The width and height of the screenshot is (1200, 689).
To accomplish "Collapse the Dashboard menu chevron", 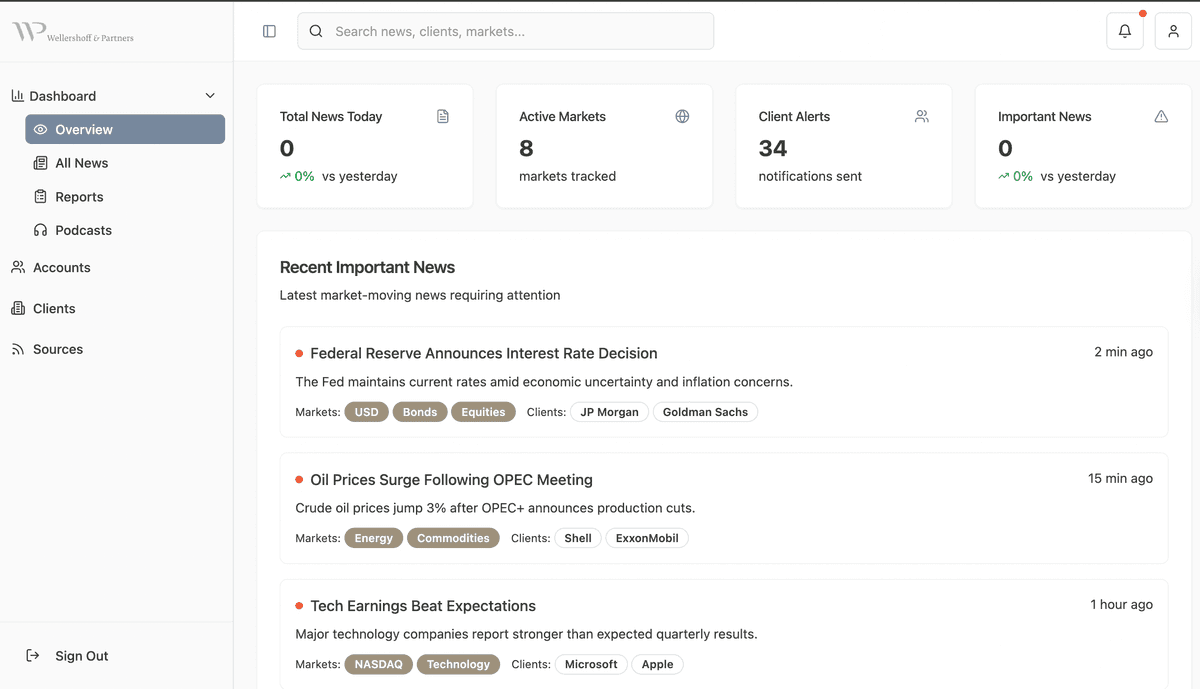I will [210, 96].
